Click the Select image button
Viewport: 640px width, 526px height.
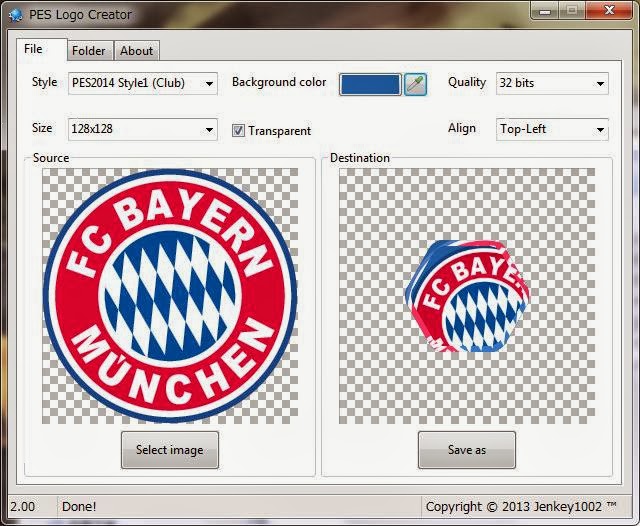[x=170, y=450]
